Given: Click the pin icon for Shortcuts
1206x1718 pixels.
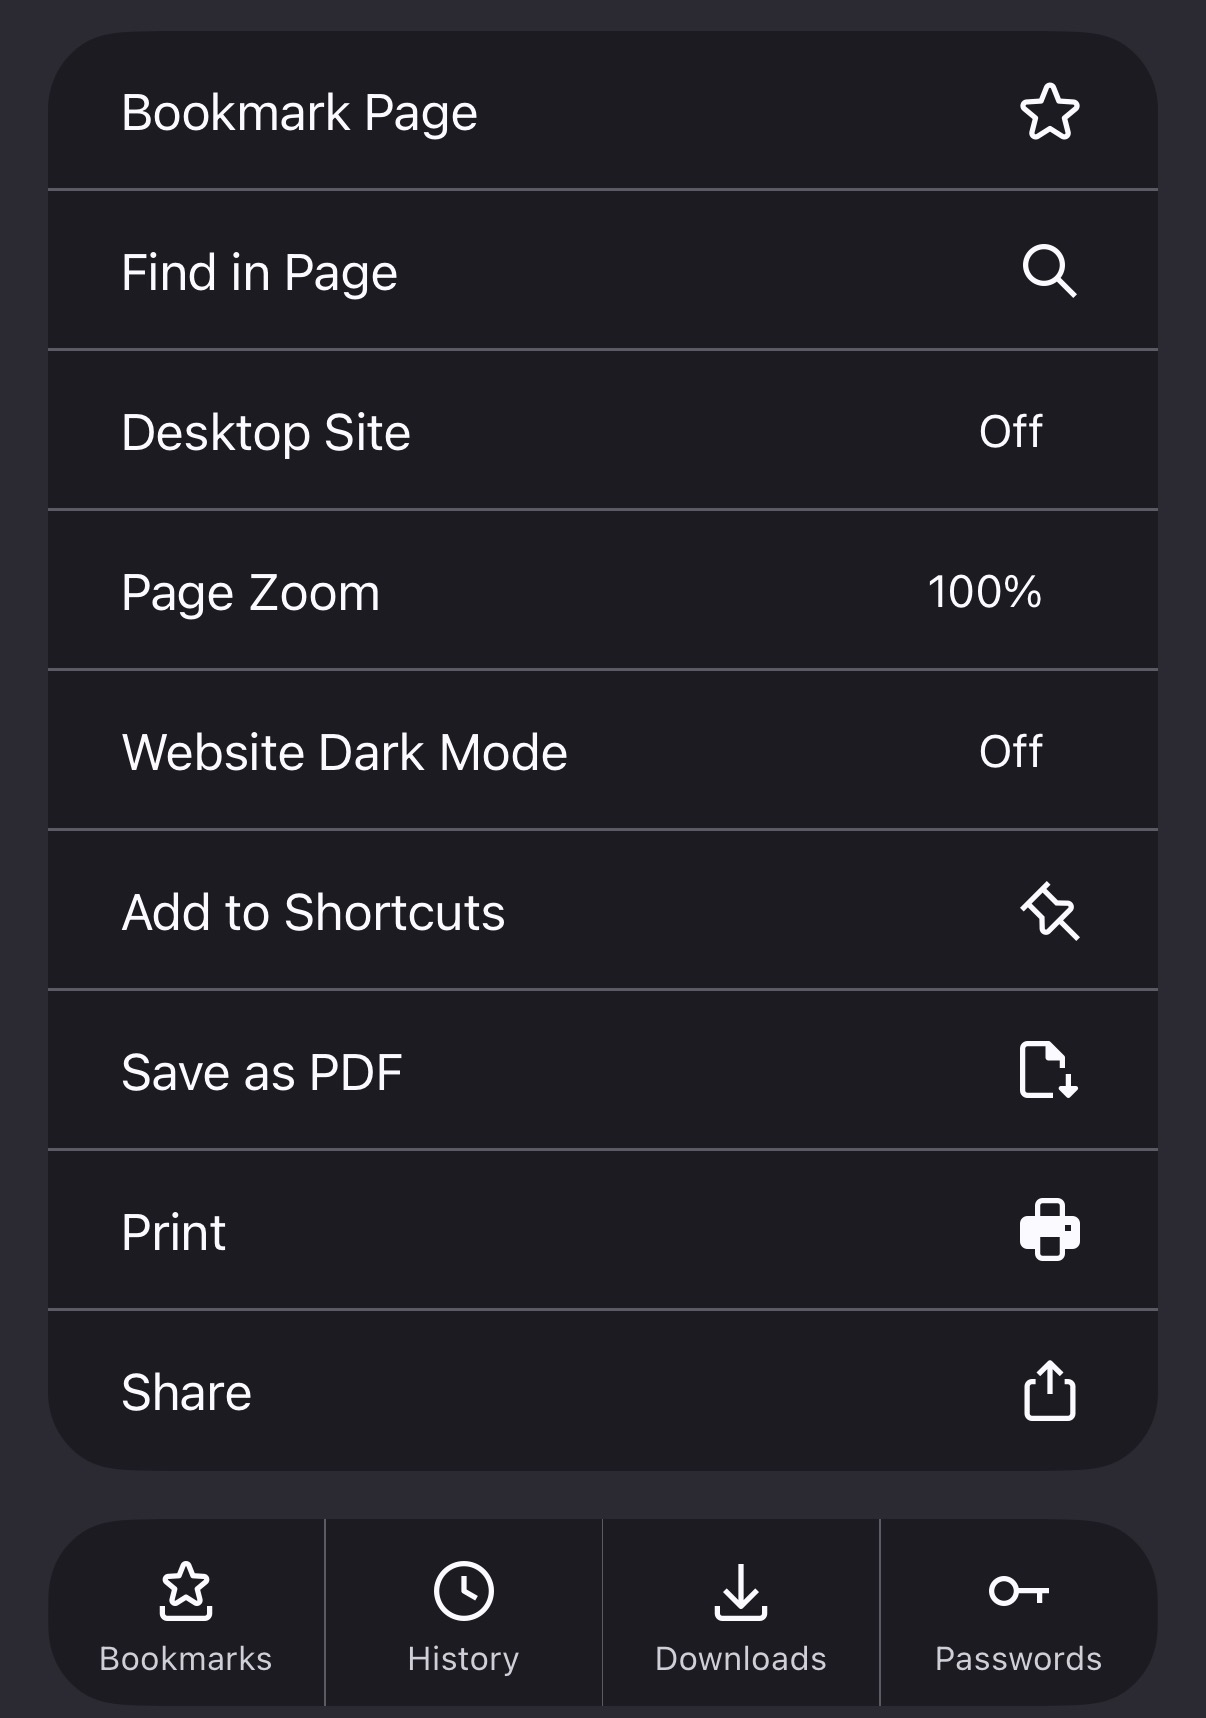Looking at the screenshot, I should coord(1049,911).
